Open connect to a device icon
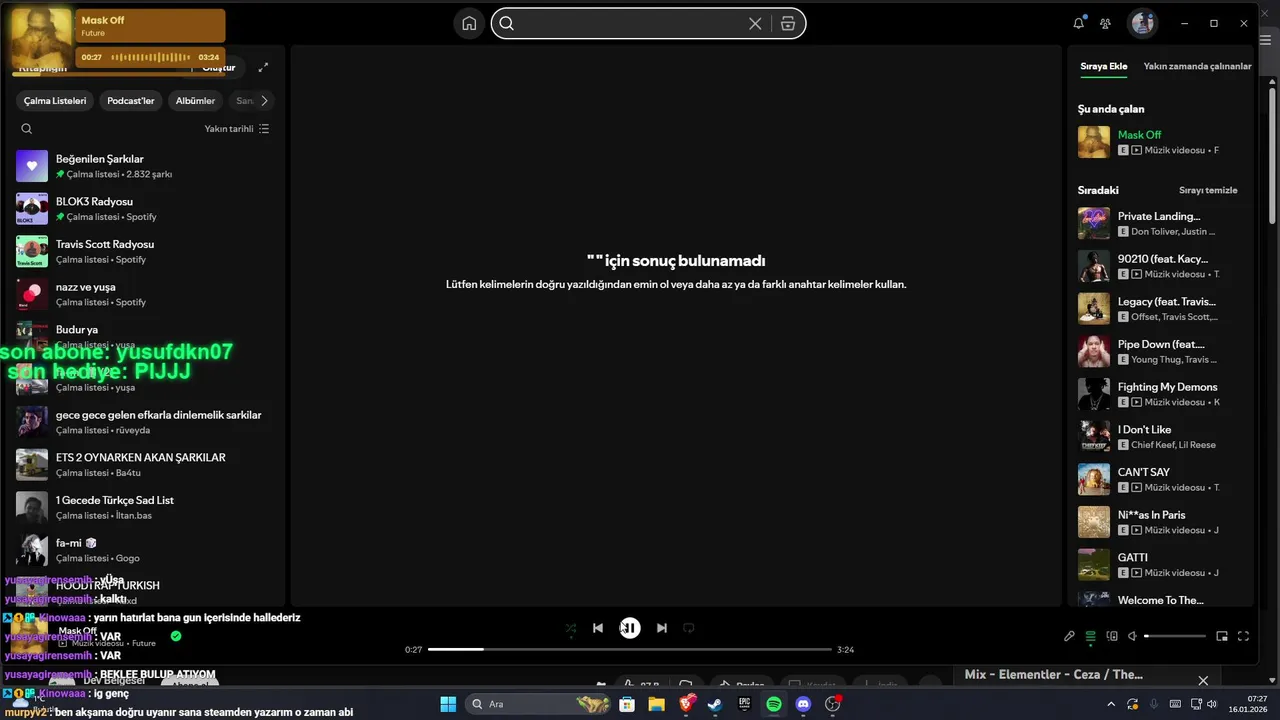1280x720 pixels. click(1112, 636)
